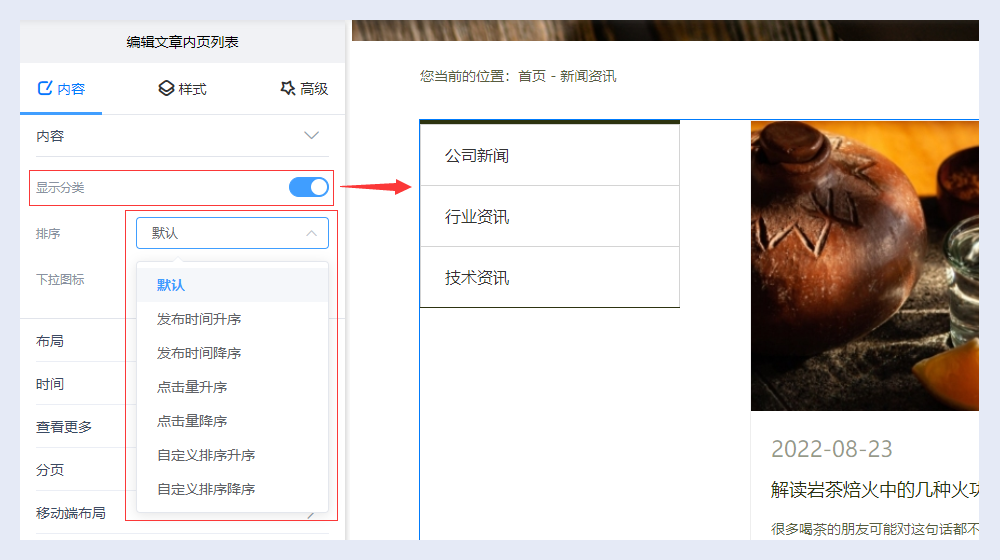Choose 发布时间升序 sort option
Viewport: 1000px width, 560px height.
click(x=199, y=319)
